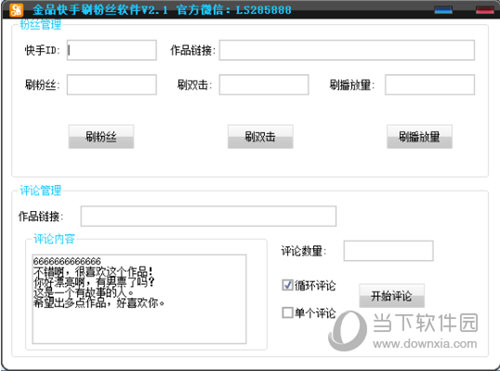500x371 pixels.
Task: Click the blue minimize button in title bar
Action: point(444,10)
